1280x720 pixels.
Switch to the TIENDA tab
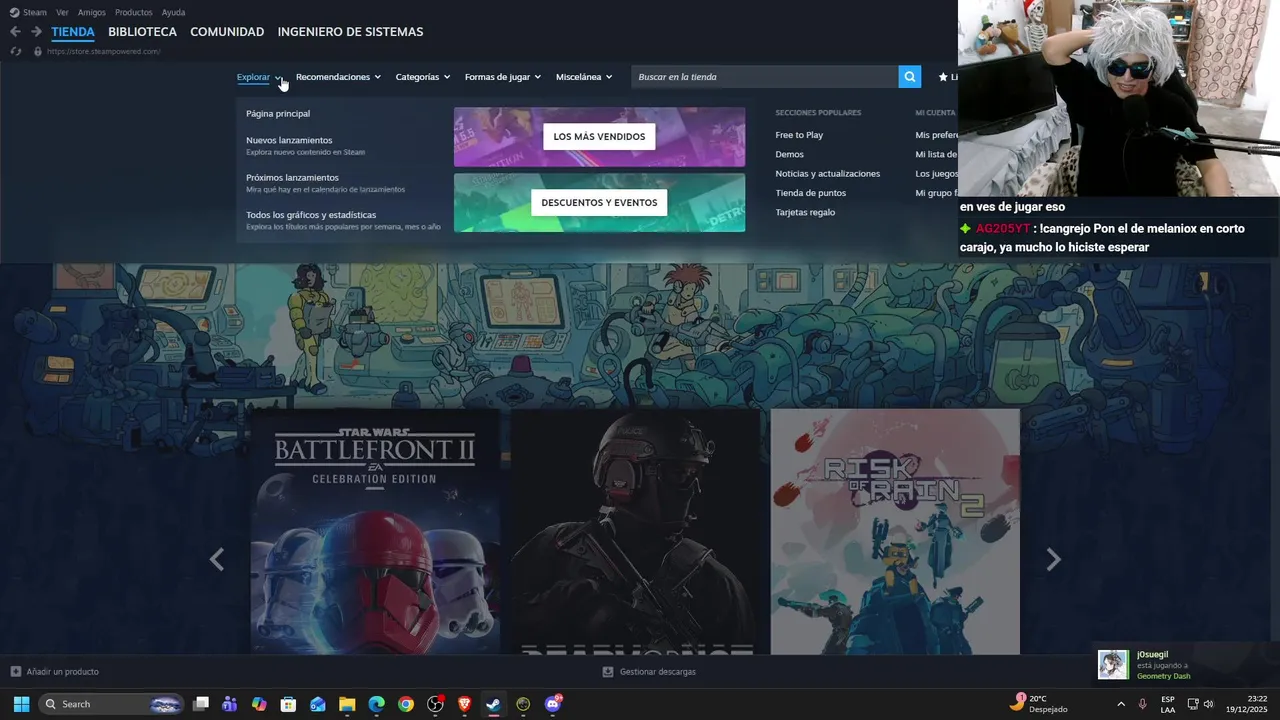[73, 32]
